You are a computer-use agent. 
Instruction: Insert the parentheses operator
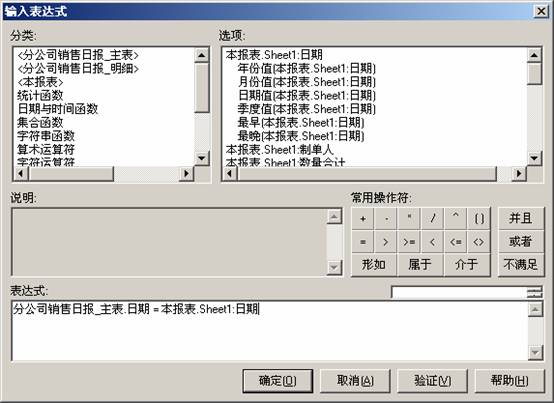[x=479, y=219]
